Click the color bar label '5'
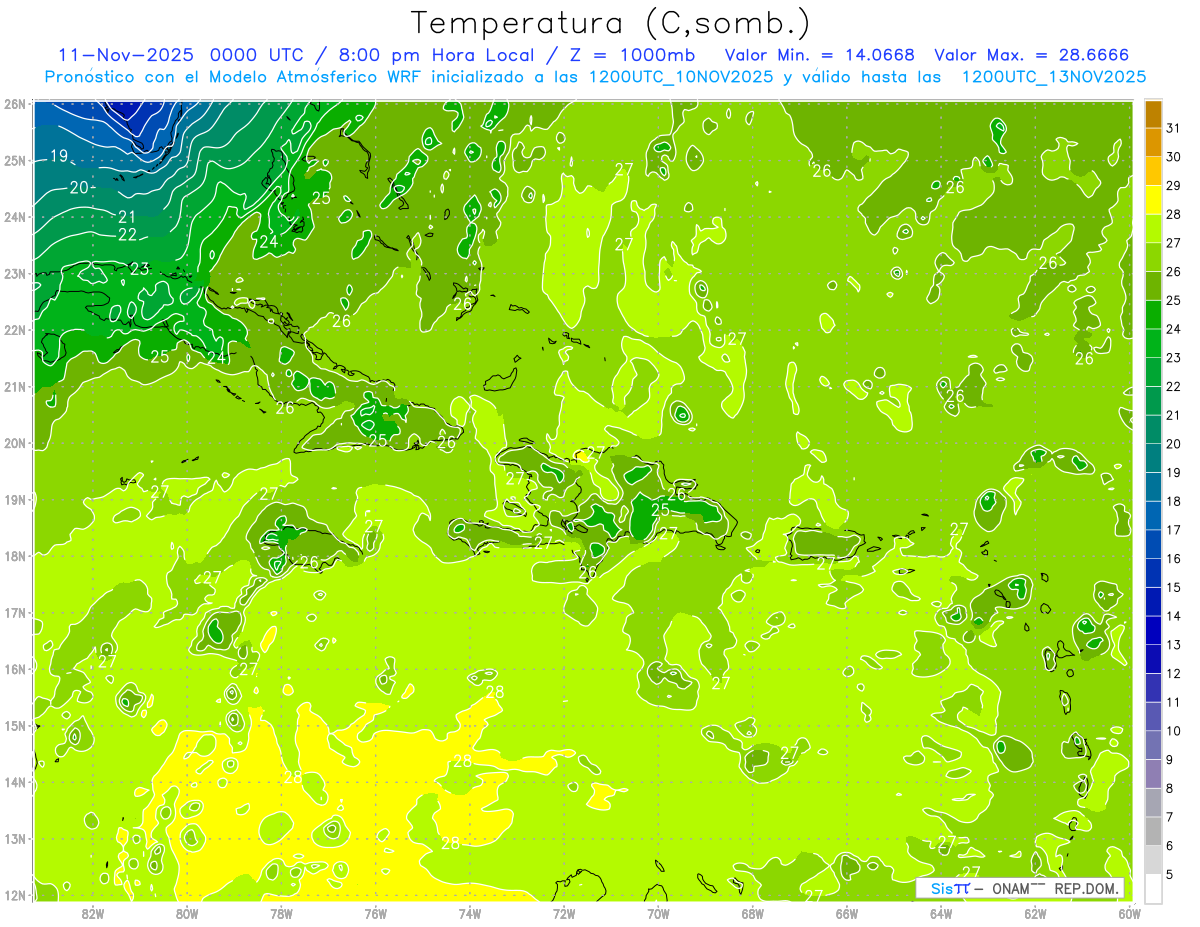The height and width of the screenshot is (927, 1200). point(1171,874)
